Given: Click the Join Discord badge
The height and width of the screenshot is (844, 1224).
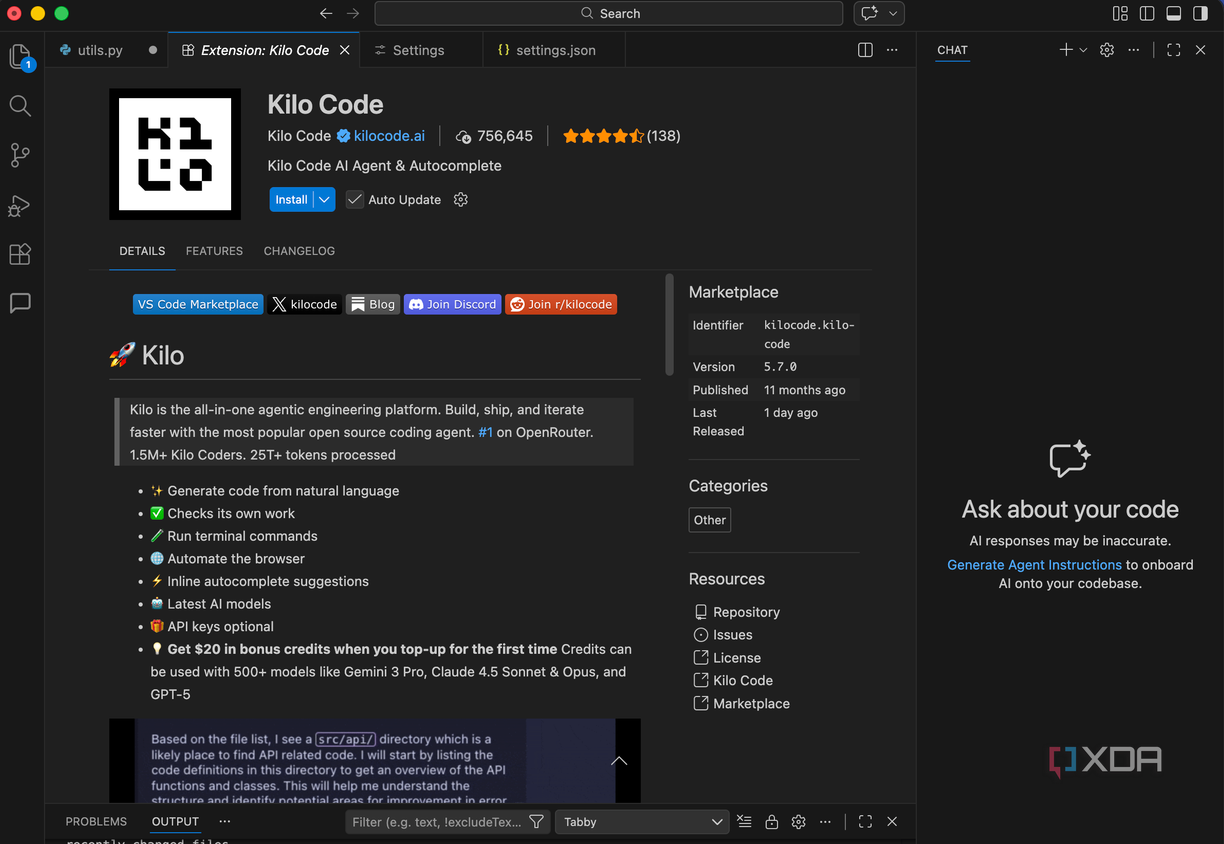Looking at the screenshot, I should coord(452,304).
